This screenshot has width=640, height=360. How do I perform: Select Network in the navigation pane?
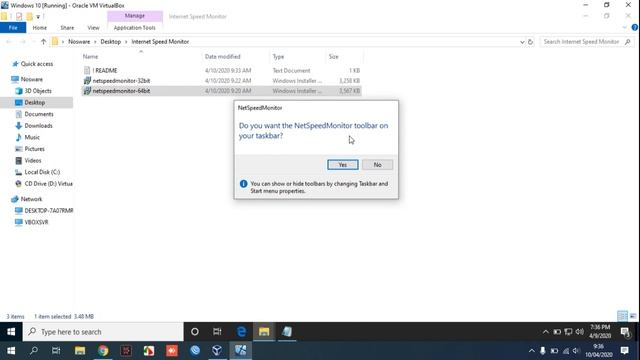click(31, 199)
